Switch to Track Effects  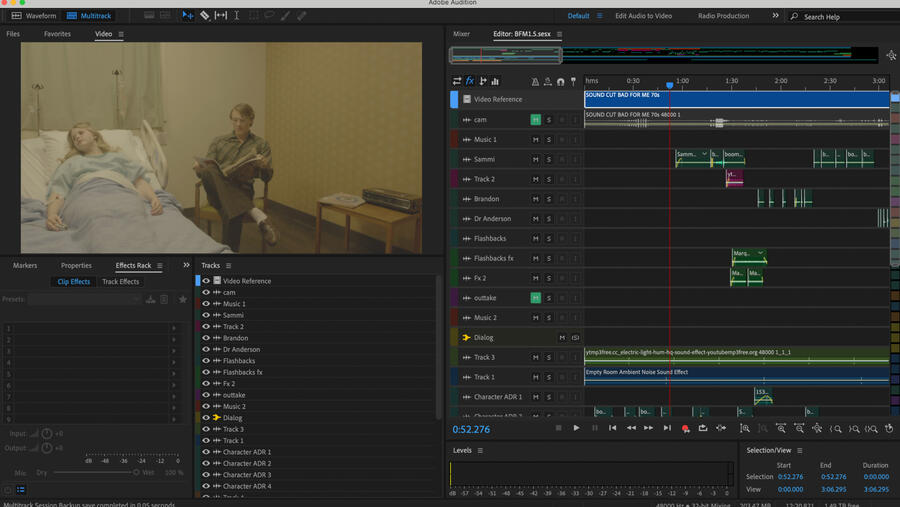coord(120,282)
